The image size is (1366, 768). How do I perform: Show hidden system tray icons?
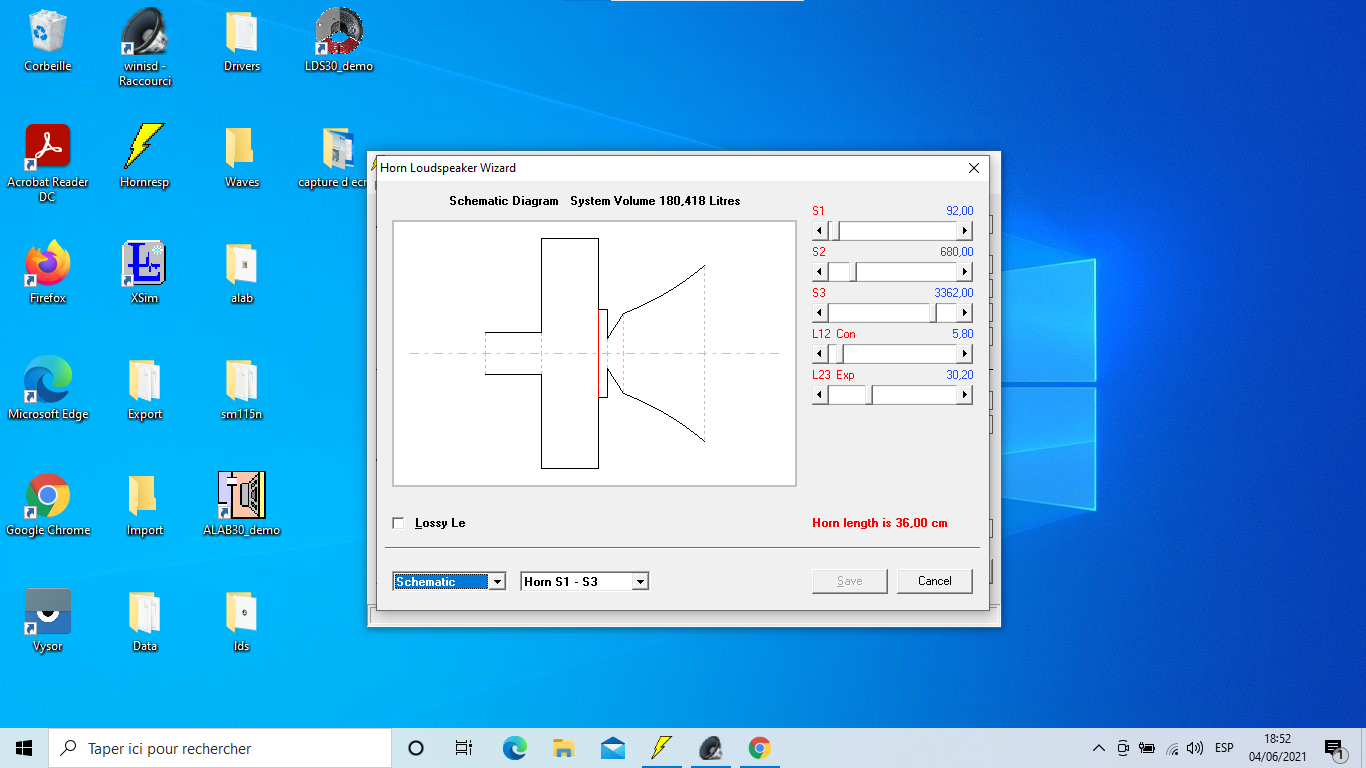tap(1098, 748)
